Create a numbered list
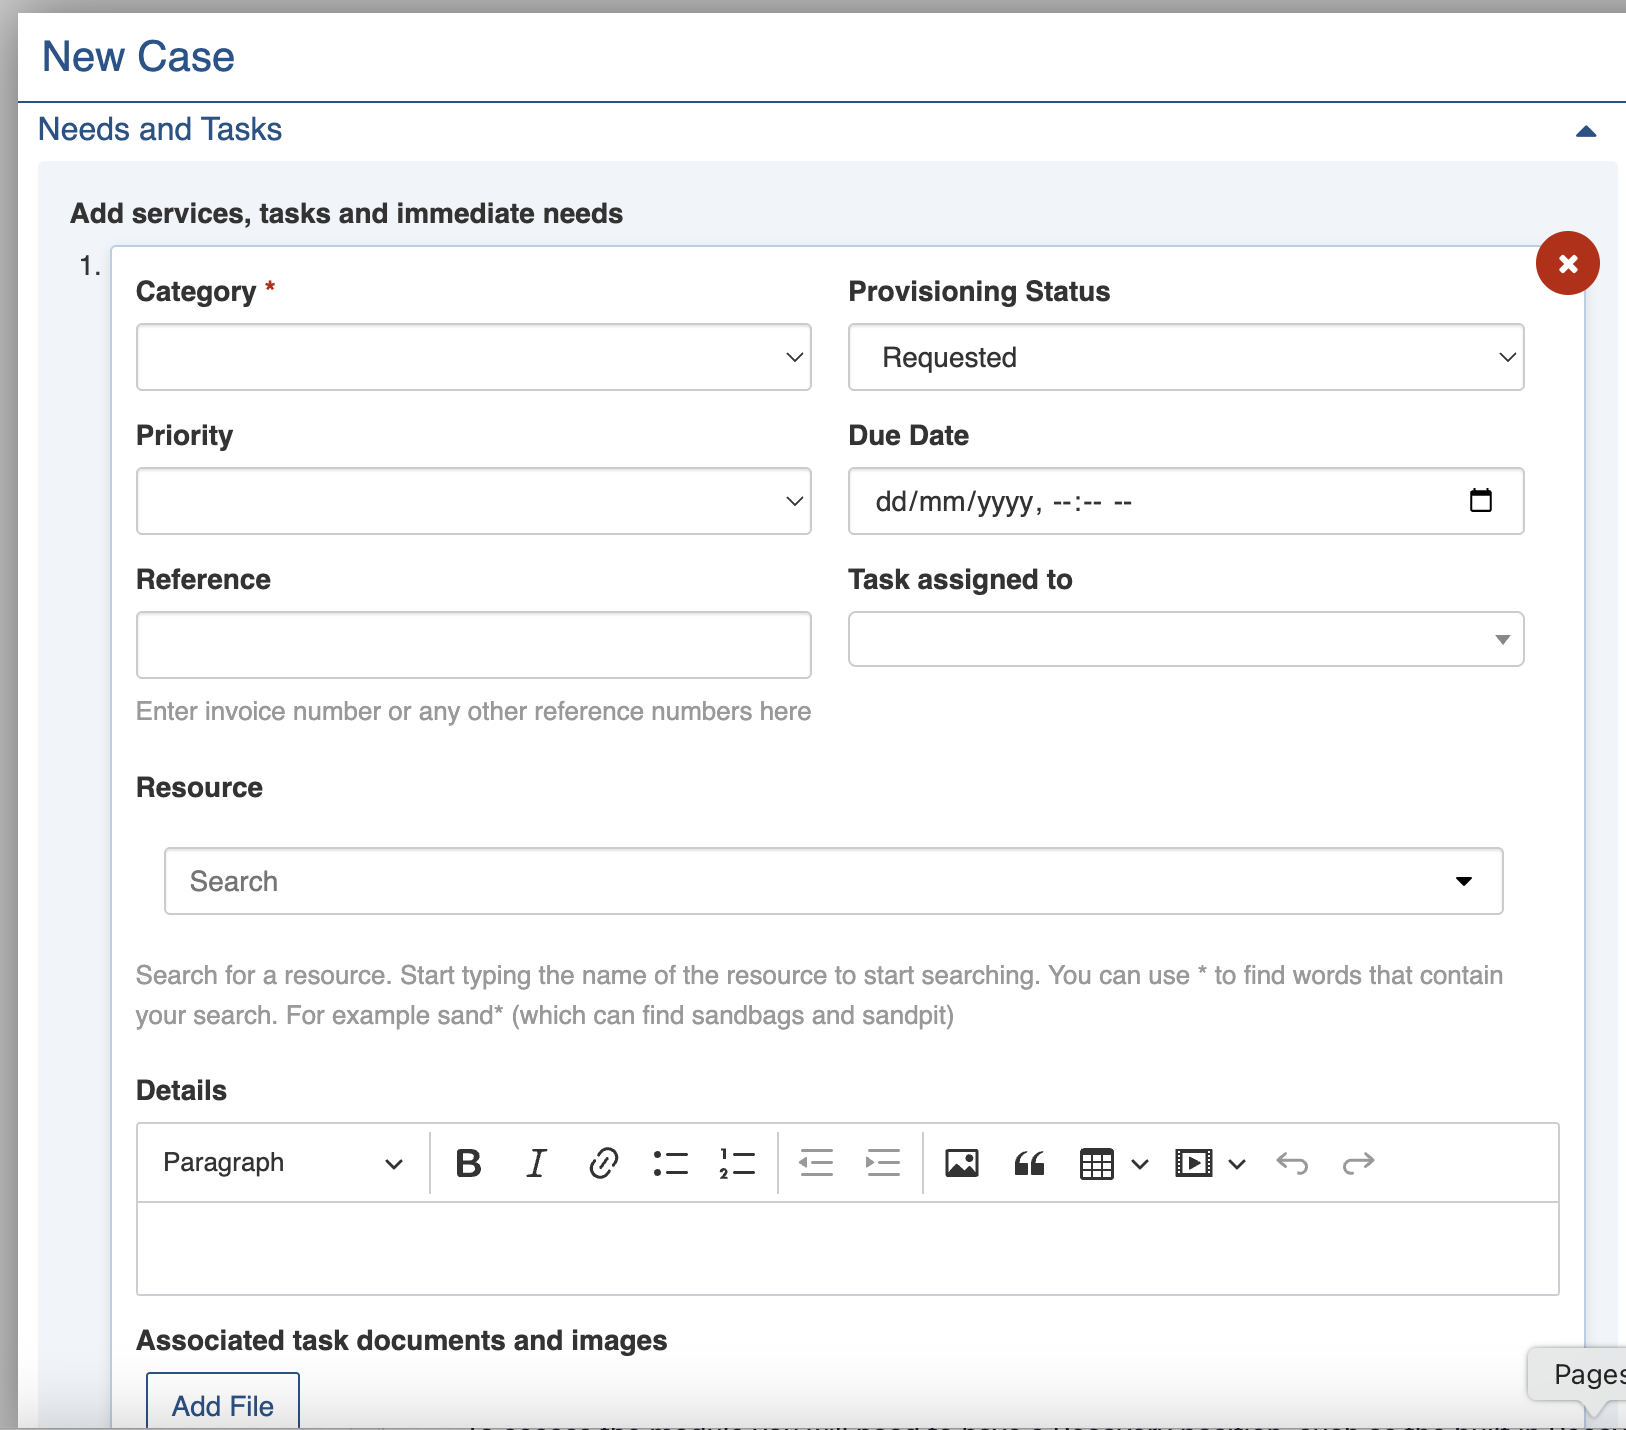Viewport: 1626px width, 1430px height. [x=737, y=1163]
